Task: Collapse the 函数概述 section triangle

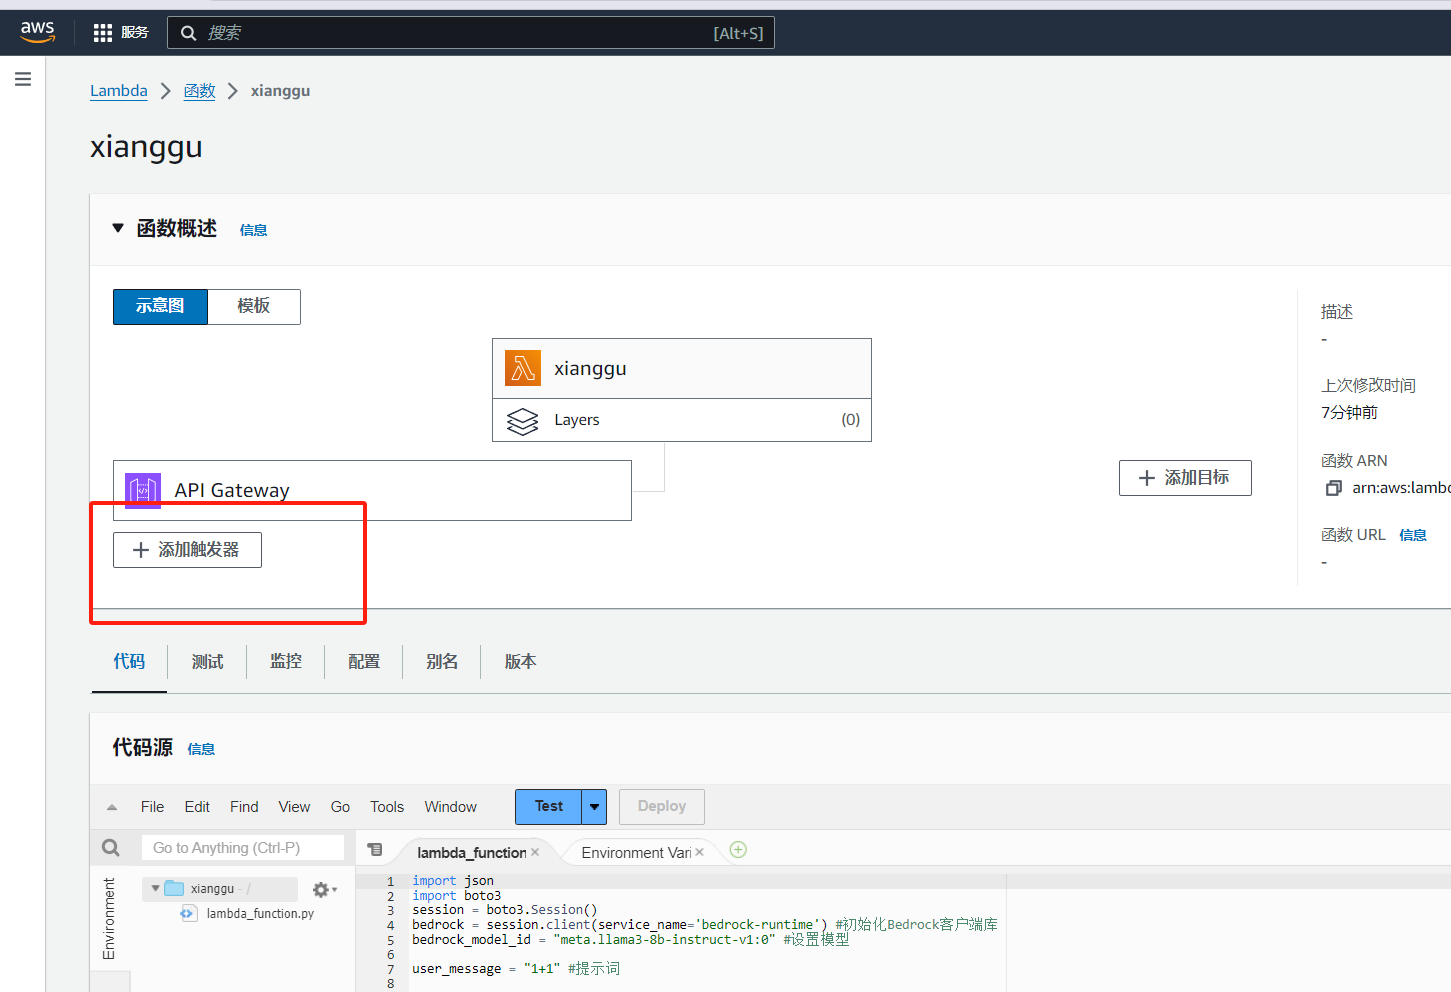Action: click(x=118, y=228)
